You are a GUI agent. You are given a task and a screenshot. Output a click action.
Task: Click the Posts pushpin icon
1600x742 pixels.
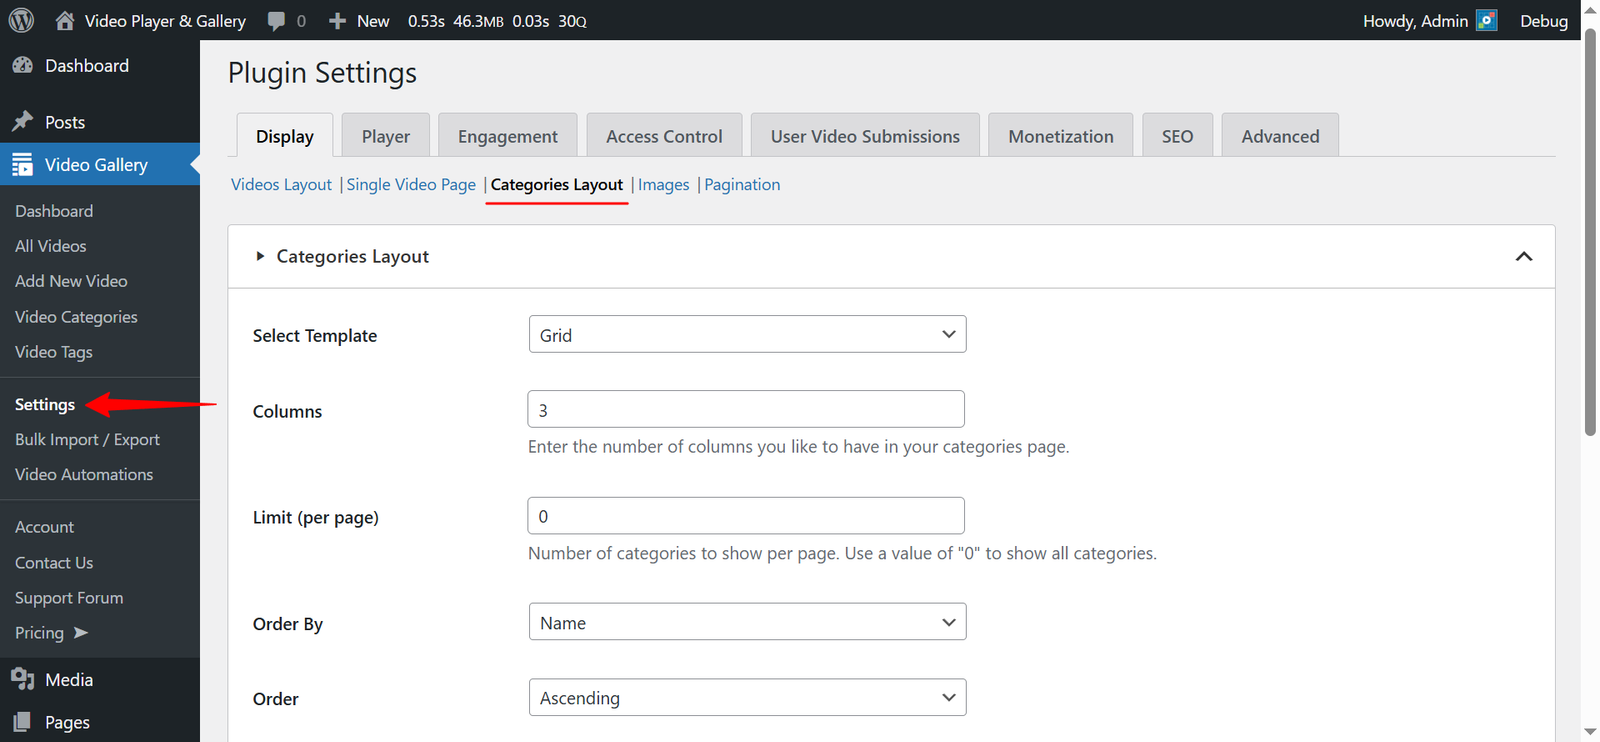point(22,122)
